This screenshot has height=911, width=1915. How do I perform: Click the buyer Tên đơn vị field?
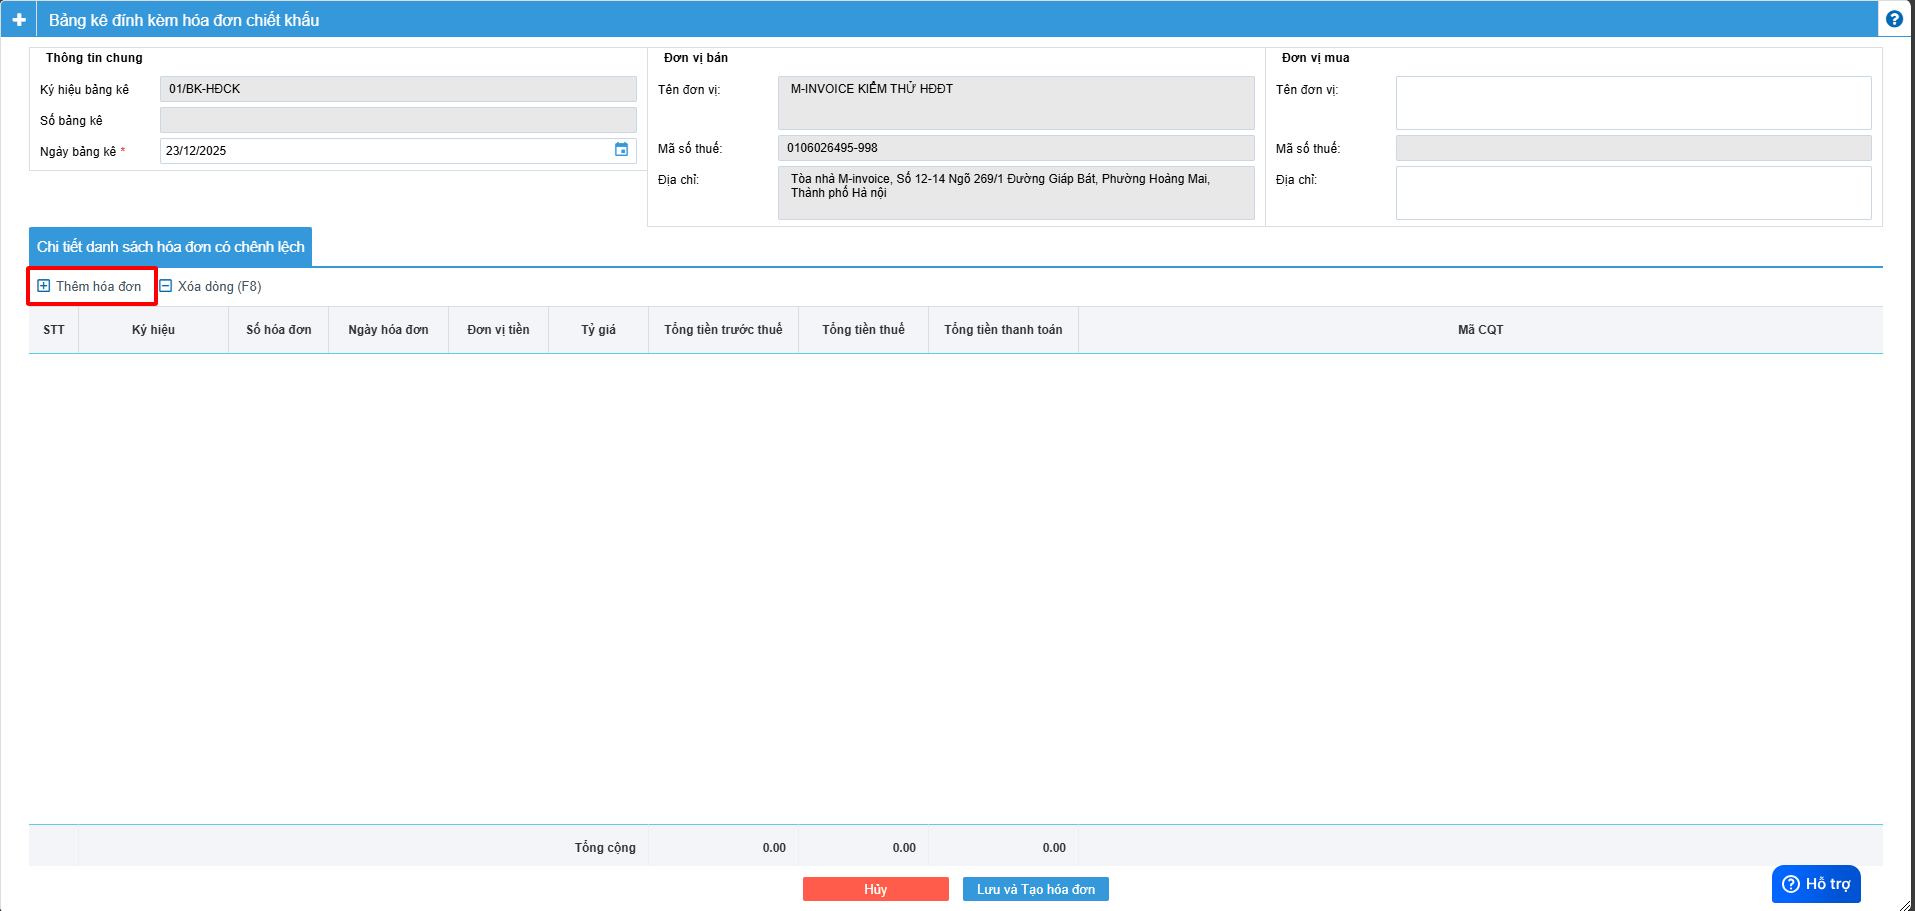click(x=1632, y=103)
